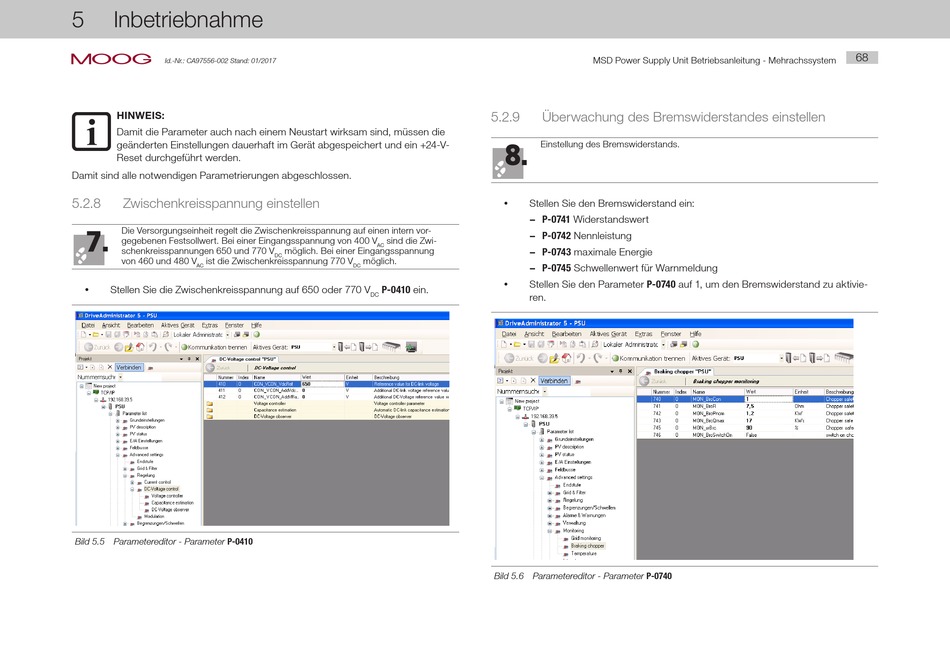950x672 pixels.
Task: Click Wert column header in Braking chopper table
Action: 768,391
